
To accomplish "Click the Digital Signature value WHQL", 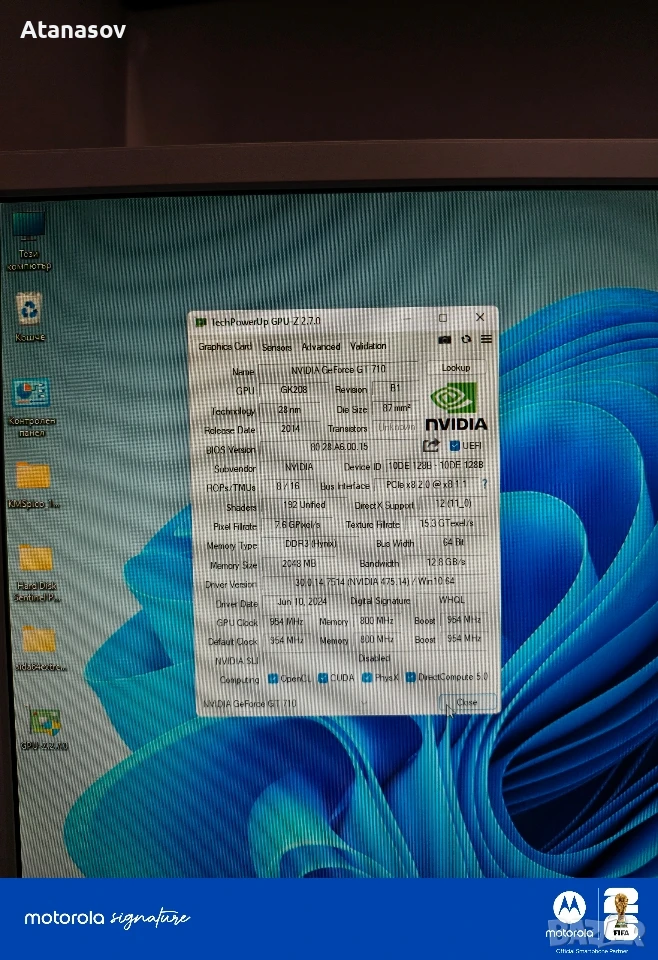I will click(452, 600).
